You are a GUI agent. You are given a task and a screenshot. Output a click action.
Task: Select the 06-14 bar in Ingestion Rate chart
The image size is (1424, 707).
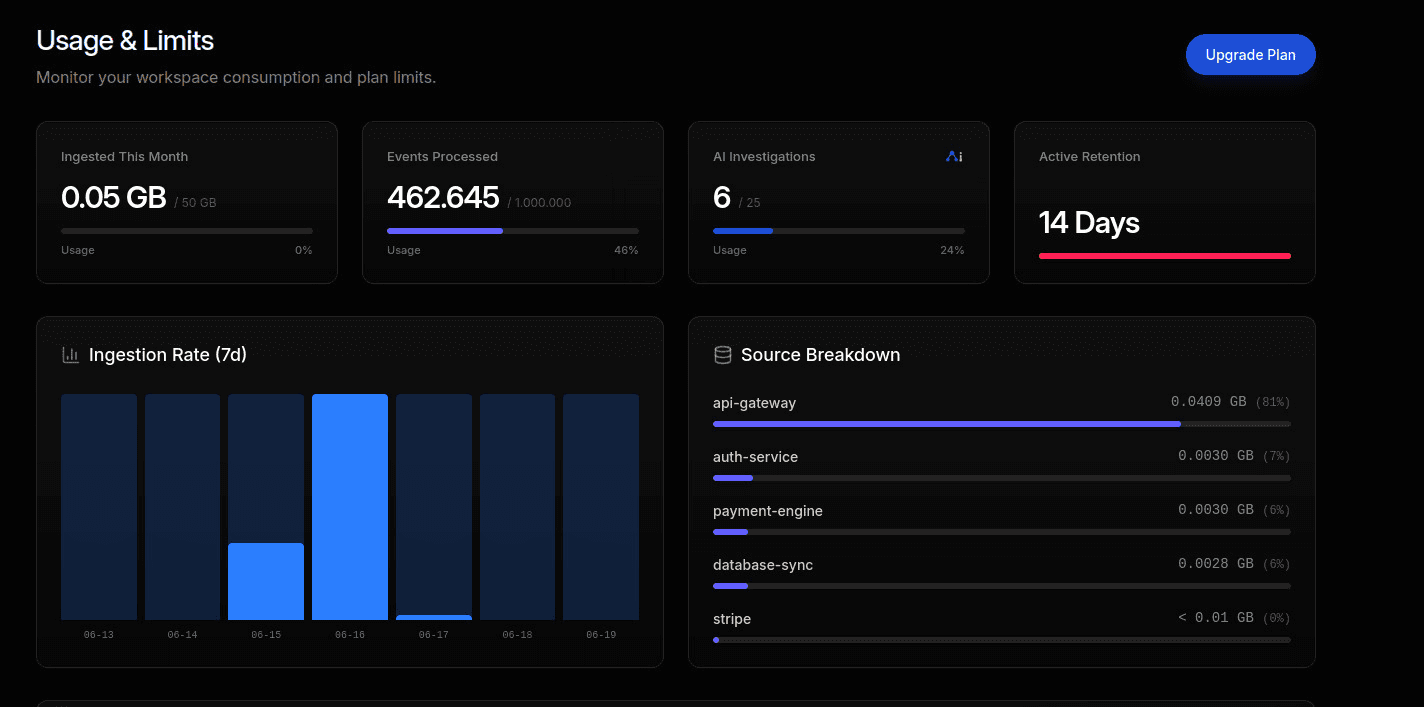pos(182,507)
